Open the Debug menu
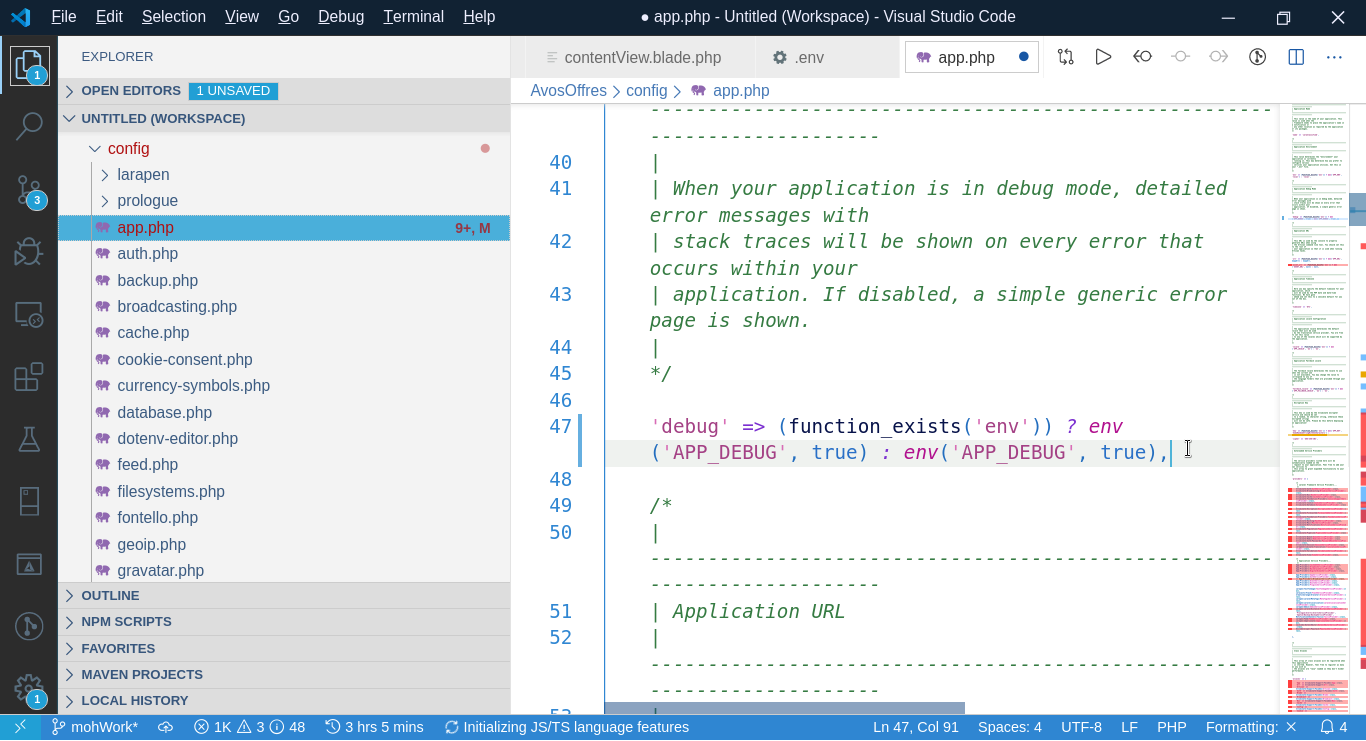 (341, 17)
